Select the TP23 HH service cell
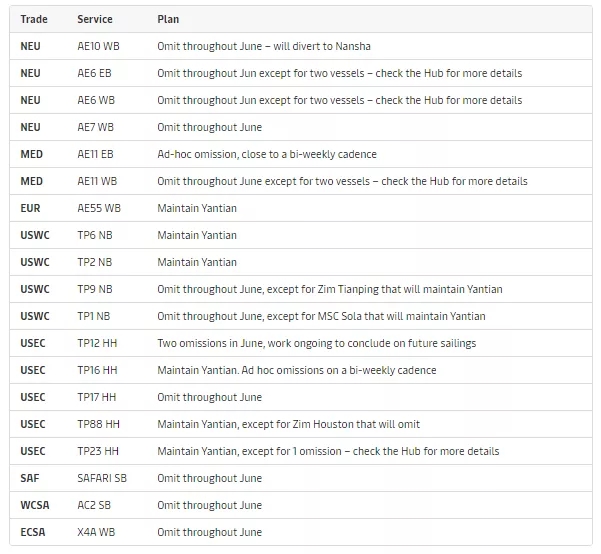This screenshot has height=554, width=601. (97, 452)
